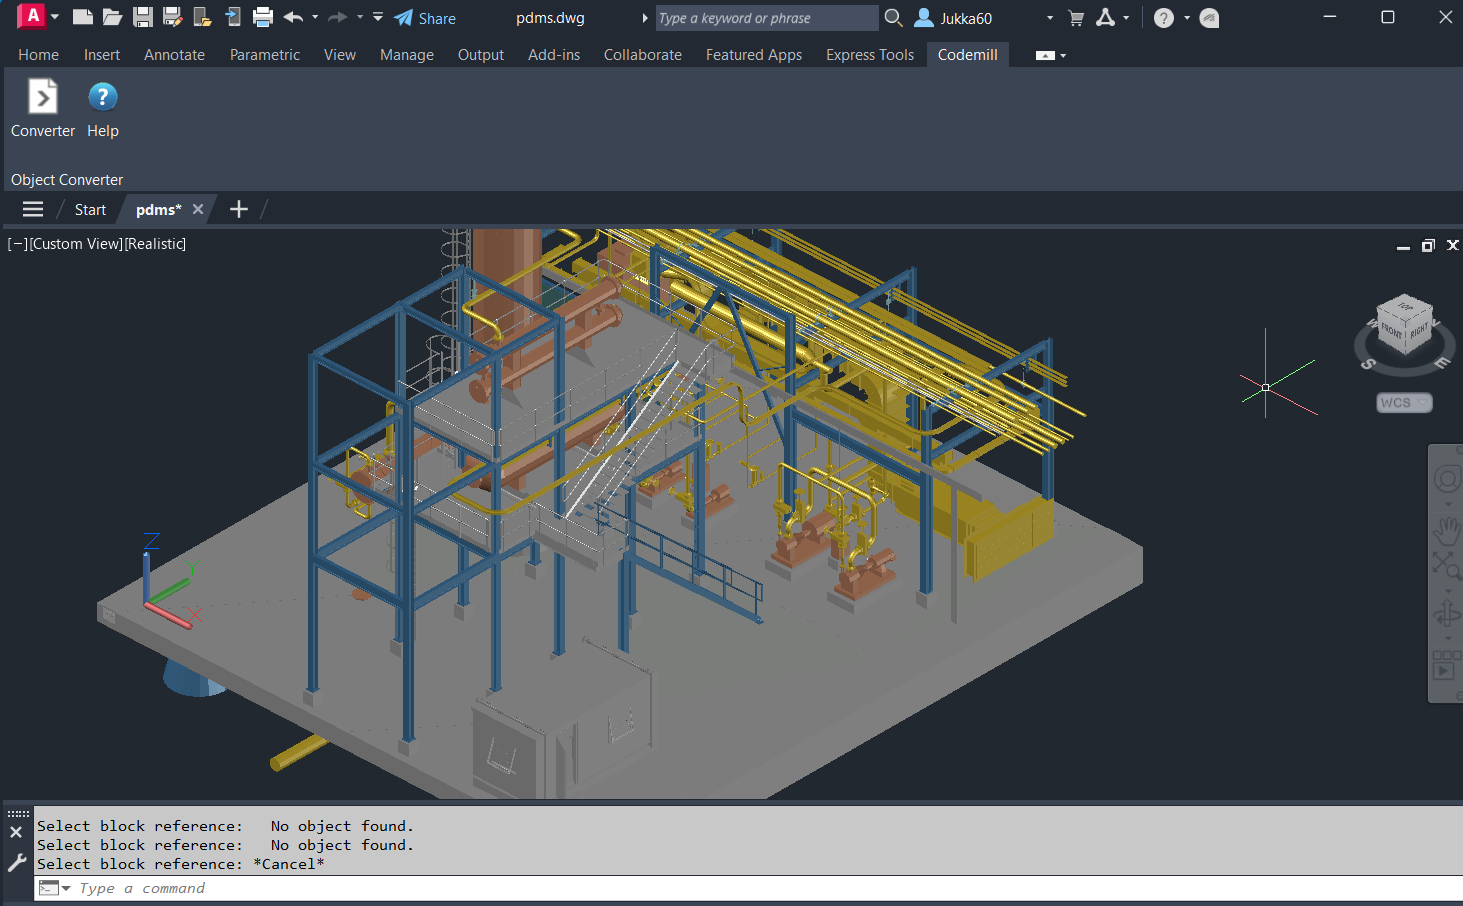
Task: Click the Open file folder icon
Action: click(x=112, y=17)
